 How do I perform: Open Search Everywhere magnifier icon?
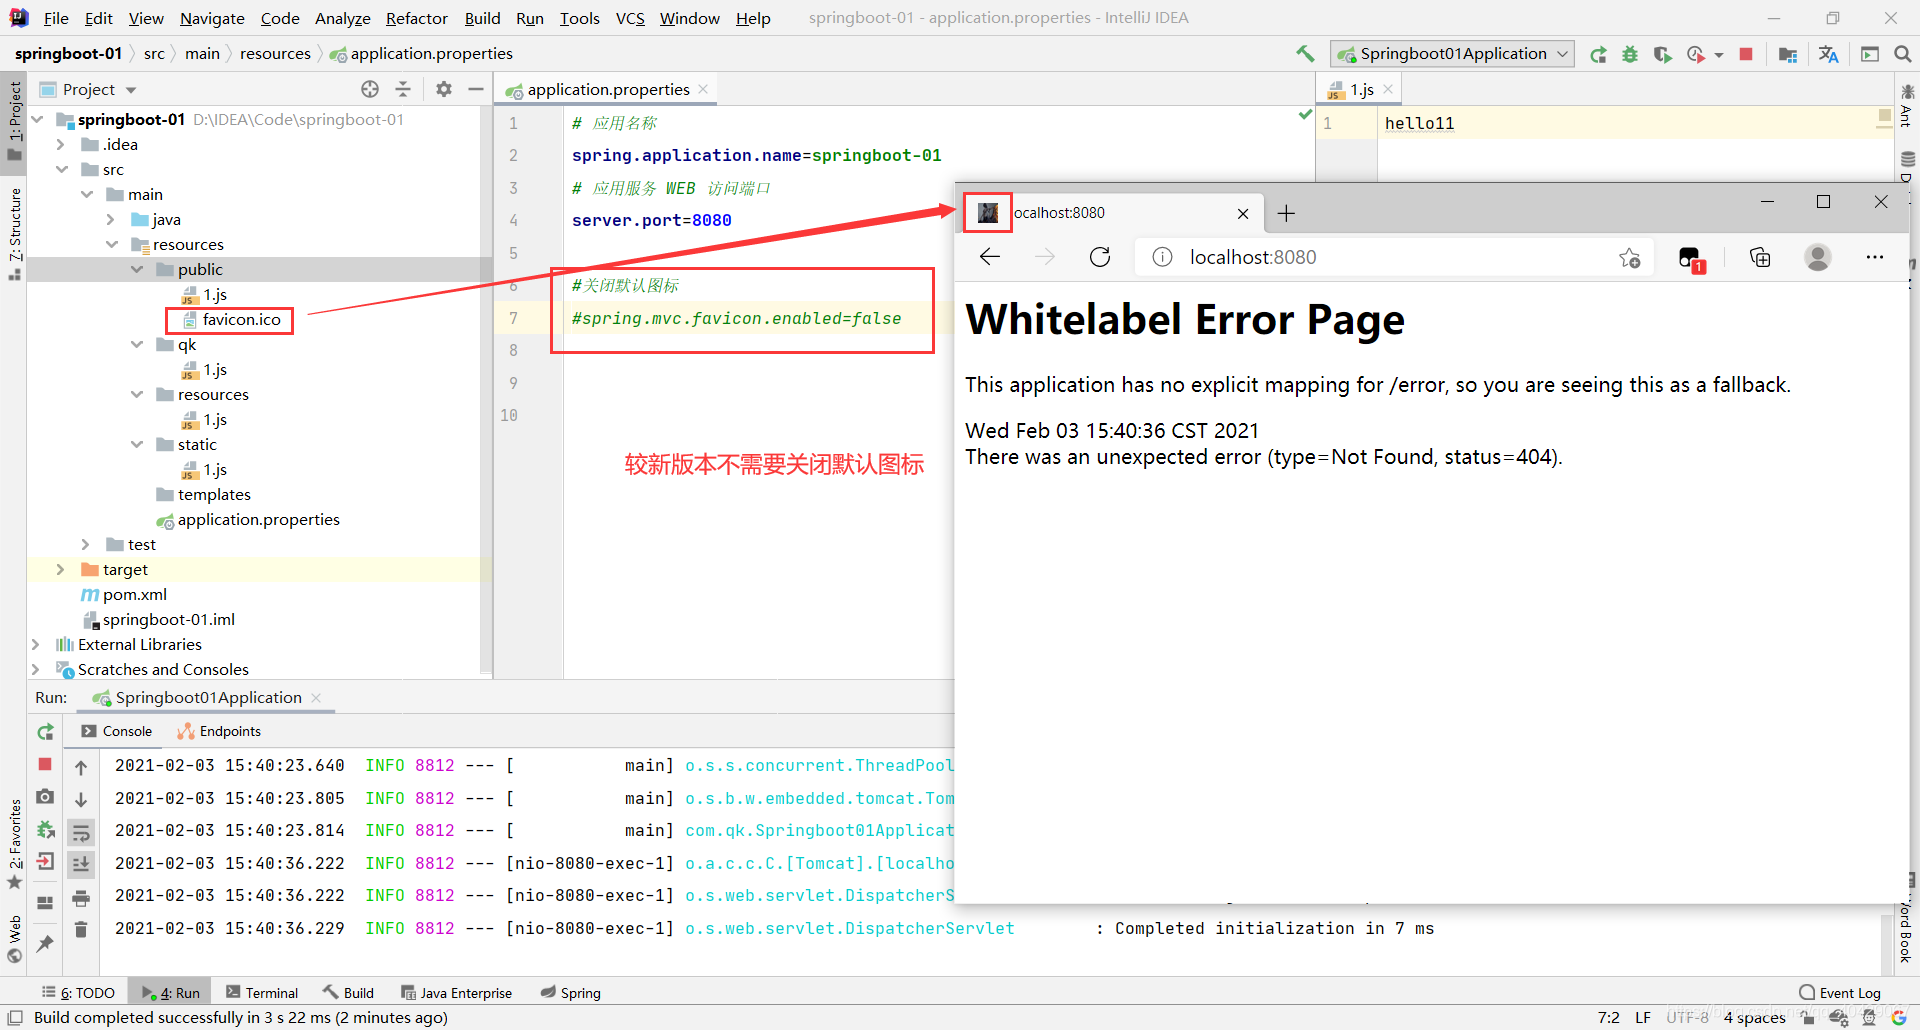click(x=1902, y=54)
